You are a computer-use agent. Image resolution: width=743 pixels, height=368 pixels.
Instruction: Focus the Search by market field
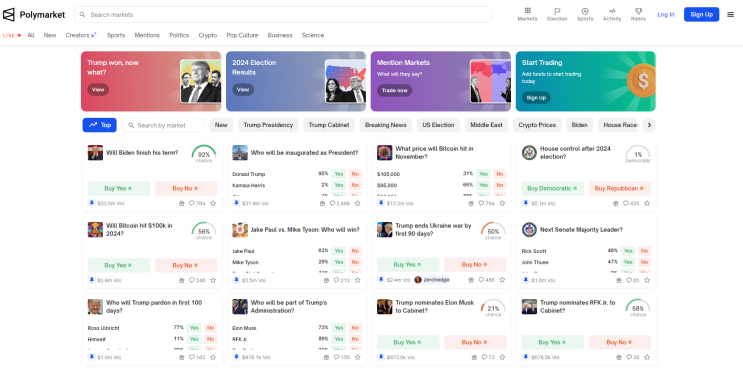point(163,125)
